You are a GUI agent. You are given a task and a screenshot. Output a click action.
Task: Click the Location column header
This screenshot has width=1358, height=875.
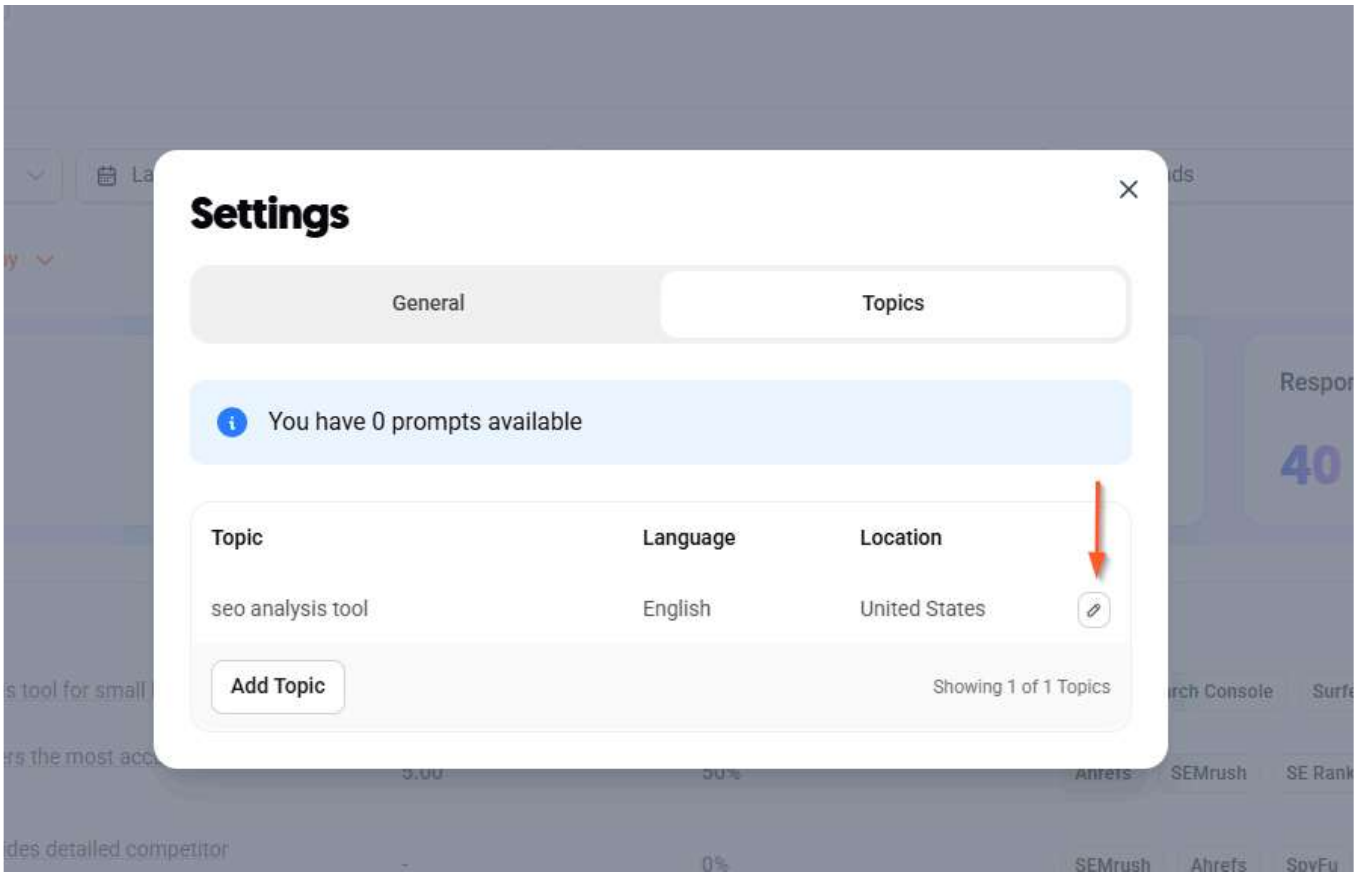coord(901,537)
